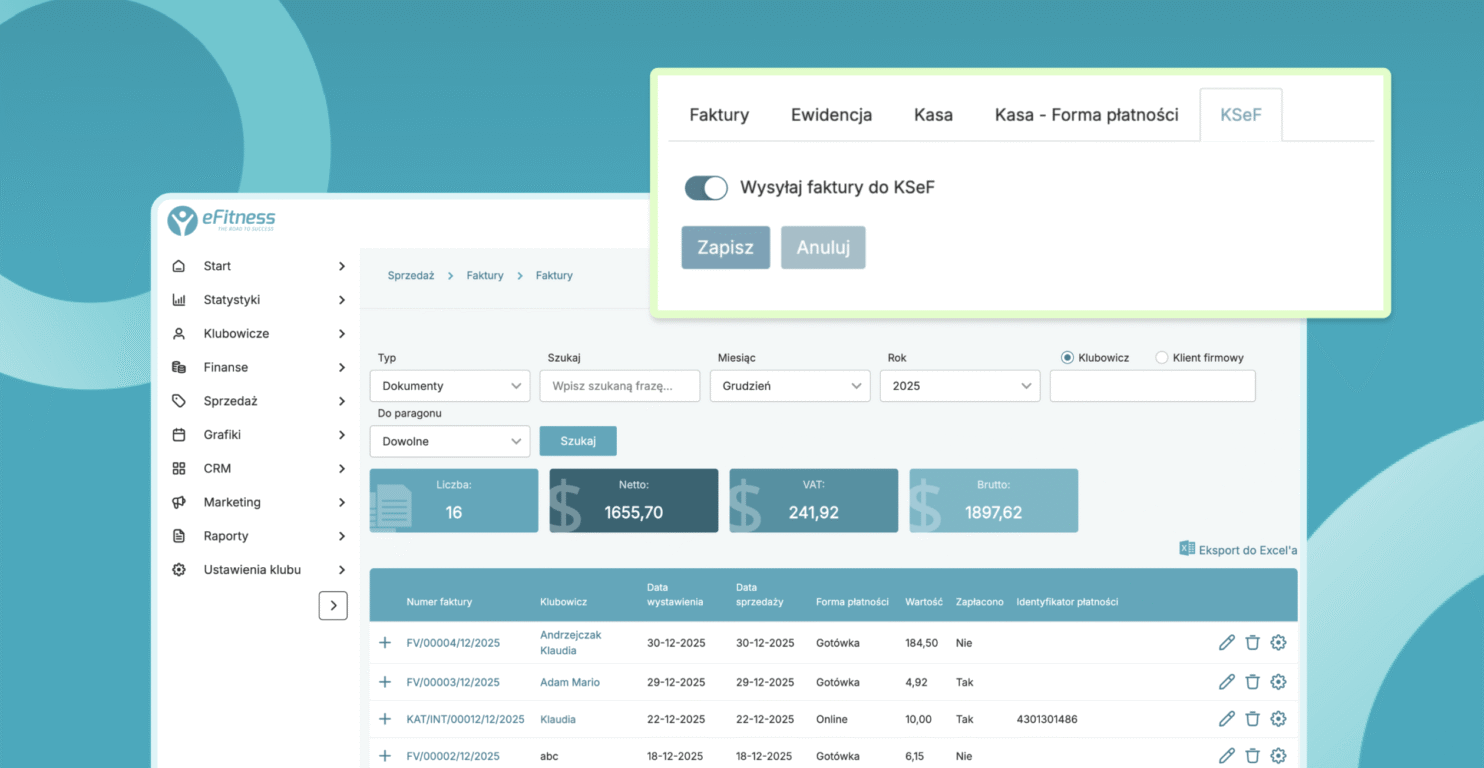Click the search phrase input field
This screenshot has width=1484, height=768.
(x=619, y=386)
